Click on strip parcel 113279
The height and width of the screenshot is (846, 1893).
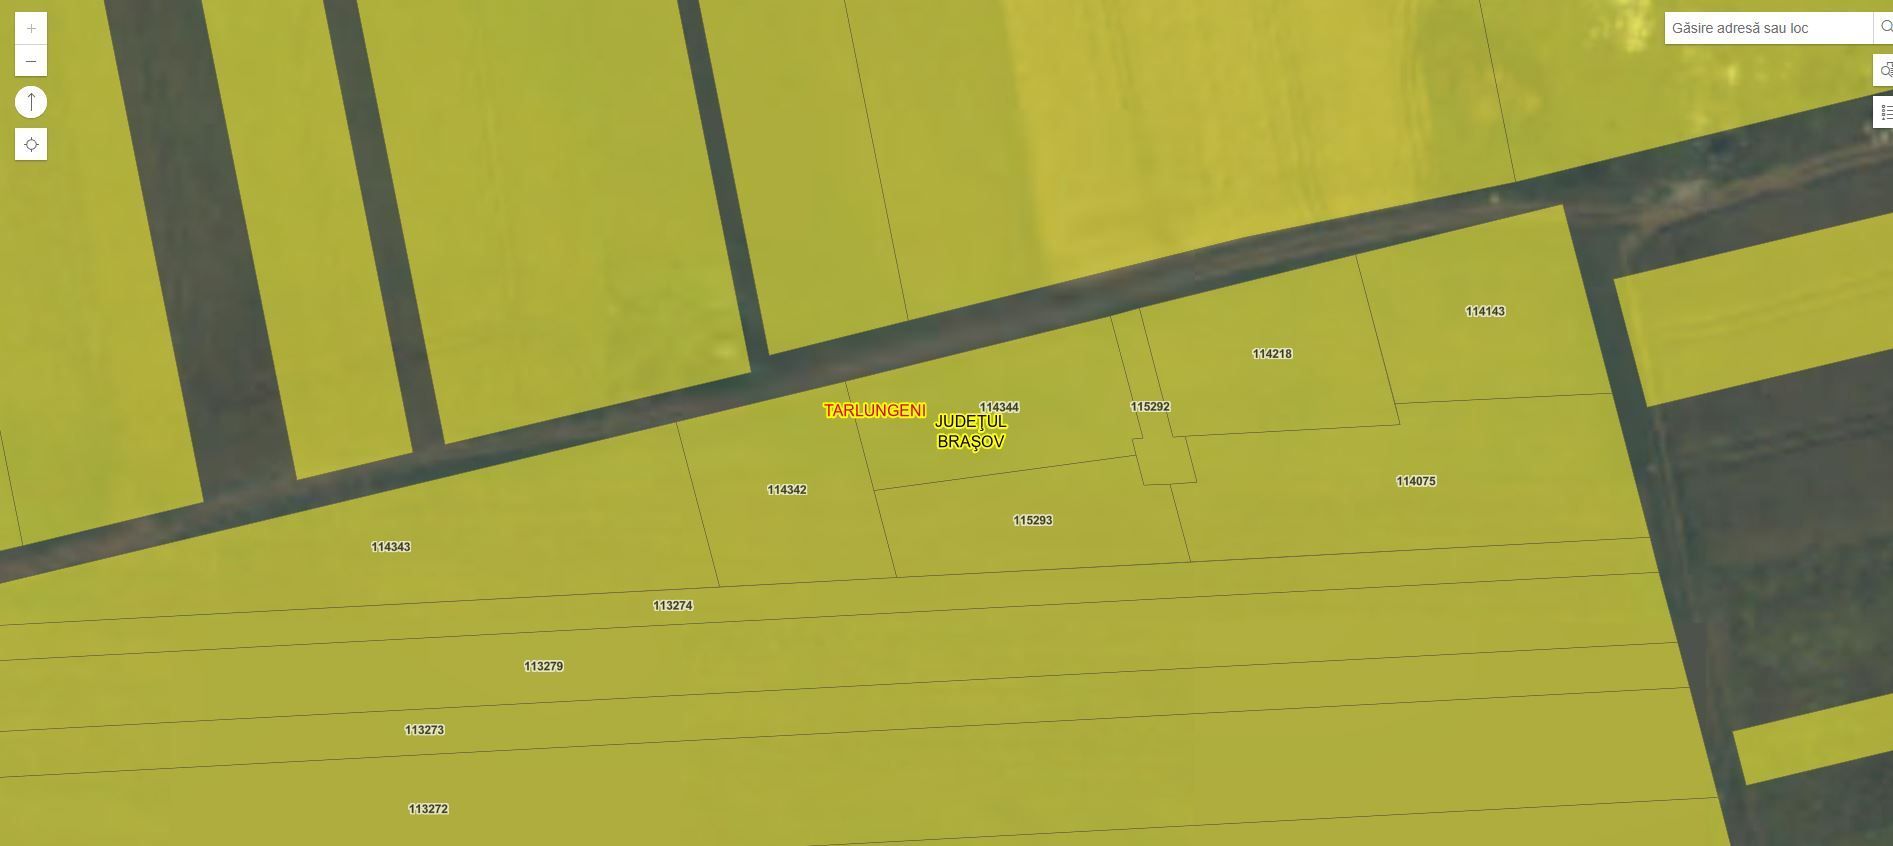pyautogui.click(x=543, y=666)
